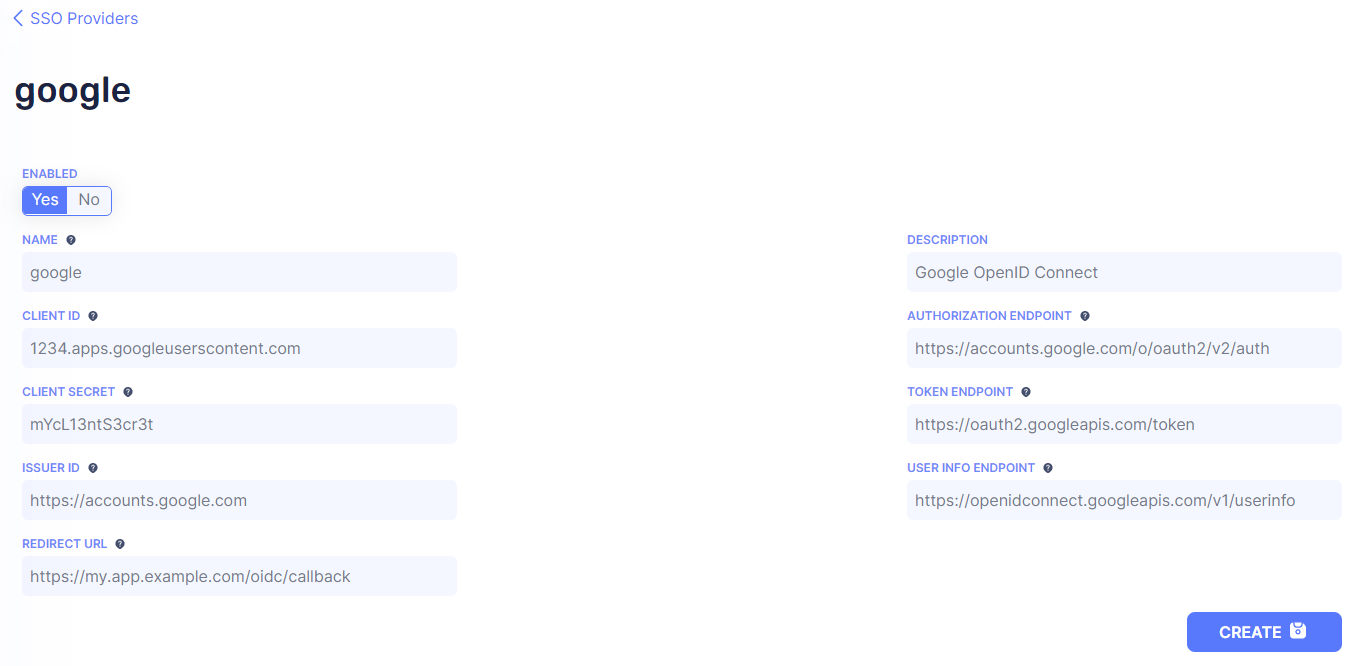Focus the Client Secret text box
1358x666 pixels.
coord(239,424)
